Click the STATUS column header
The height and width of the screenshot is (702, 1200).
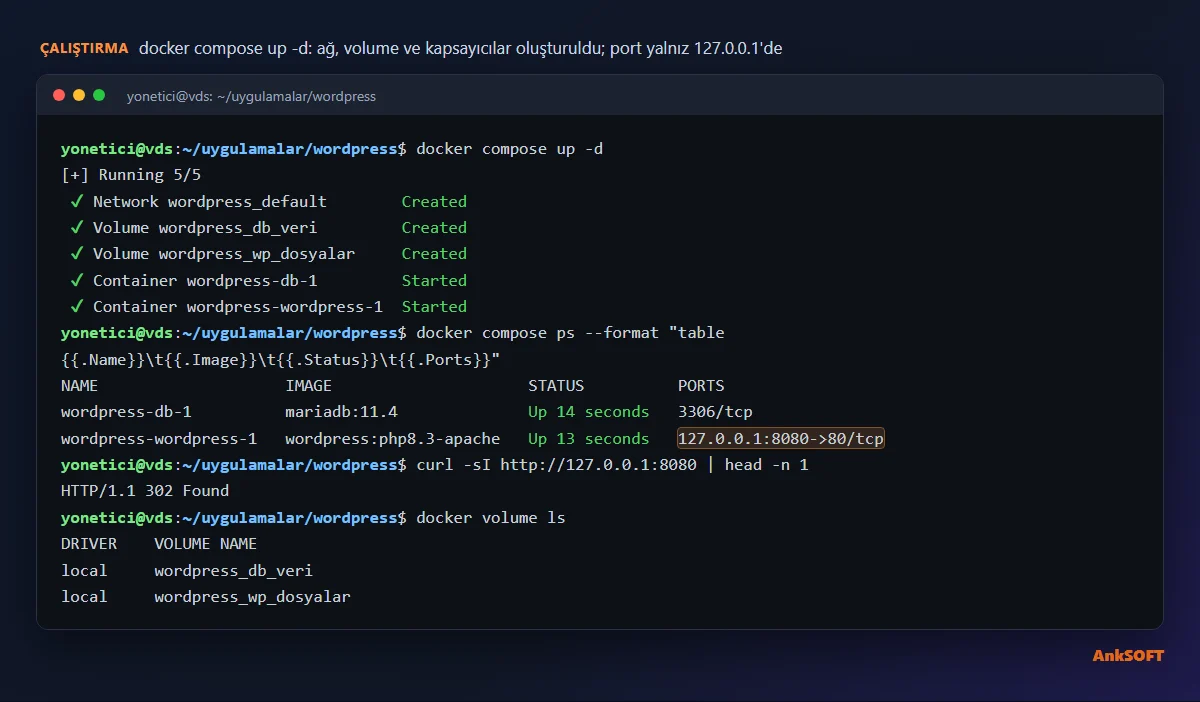[556, 386]
